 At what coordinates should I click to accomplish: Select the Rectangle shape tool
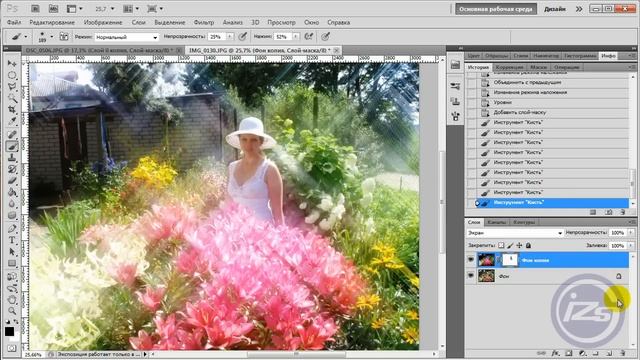(x=12, y=263)
